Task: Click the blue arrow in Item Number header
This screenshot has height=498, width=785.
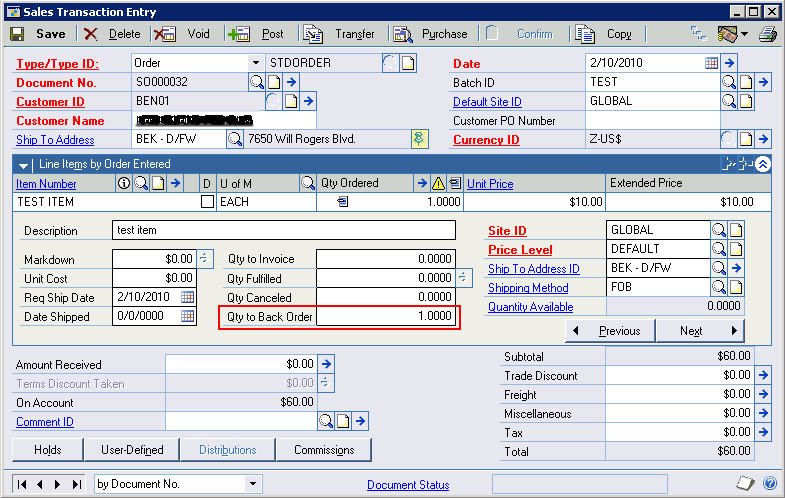Action: (175, 183)
